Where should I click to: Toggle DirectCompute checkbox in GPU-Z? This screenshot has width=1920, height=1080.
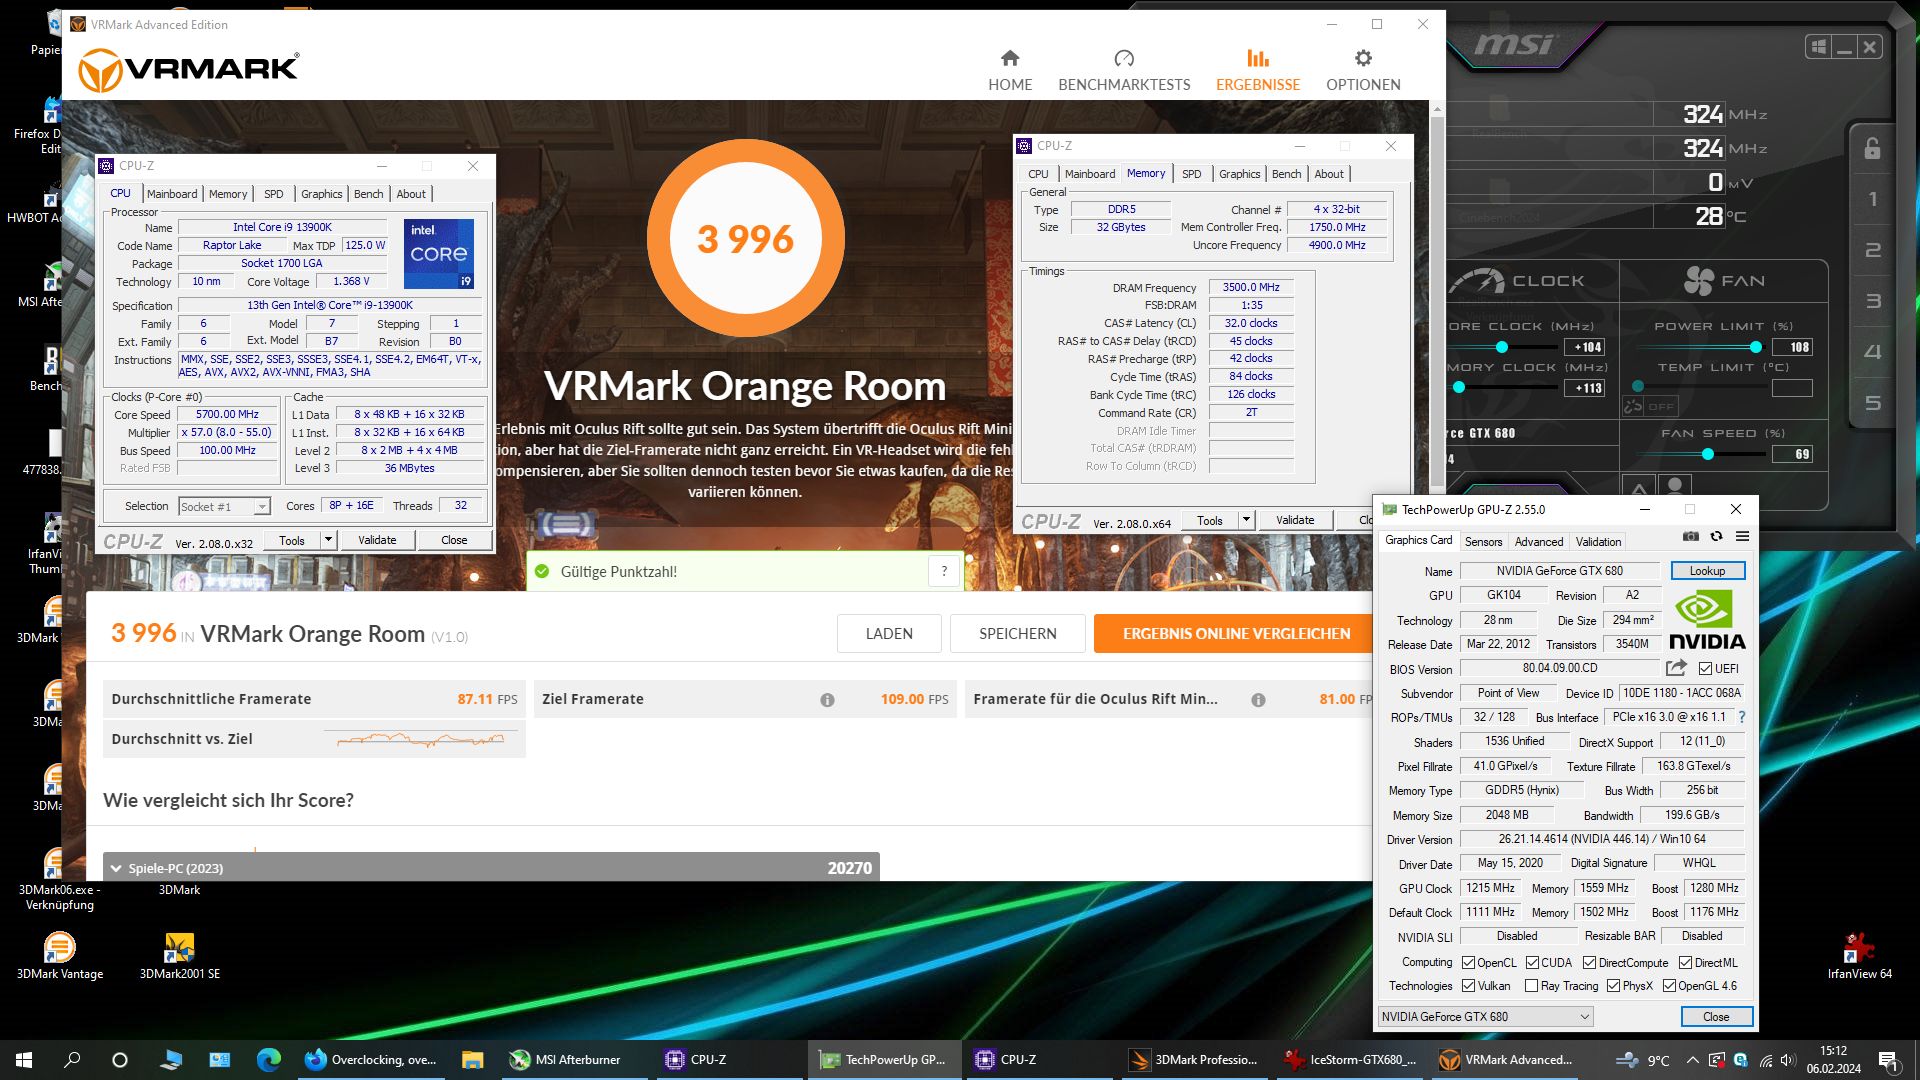click(x=1589, y=962)
